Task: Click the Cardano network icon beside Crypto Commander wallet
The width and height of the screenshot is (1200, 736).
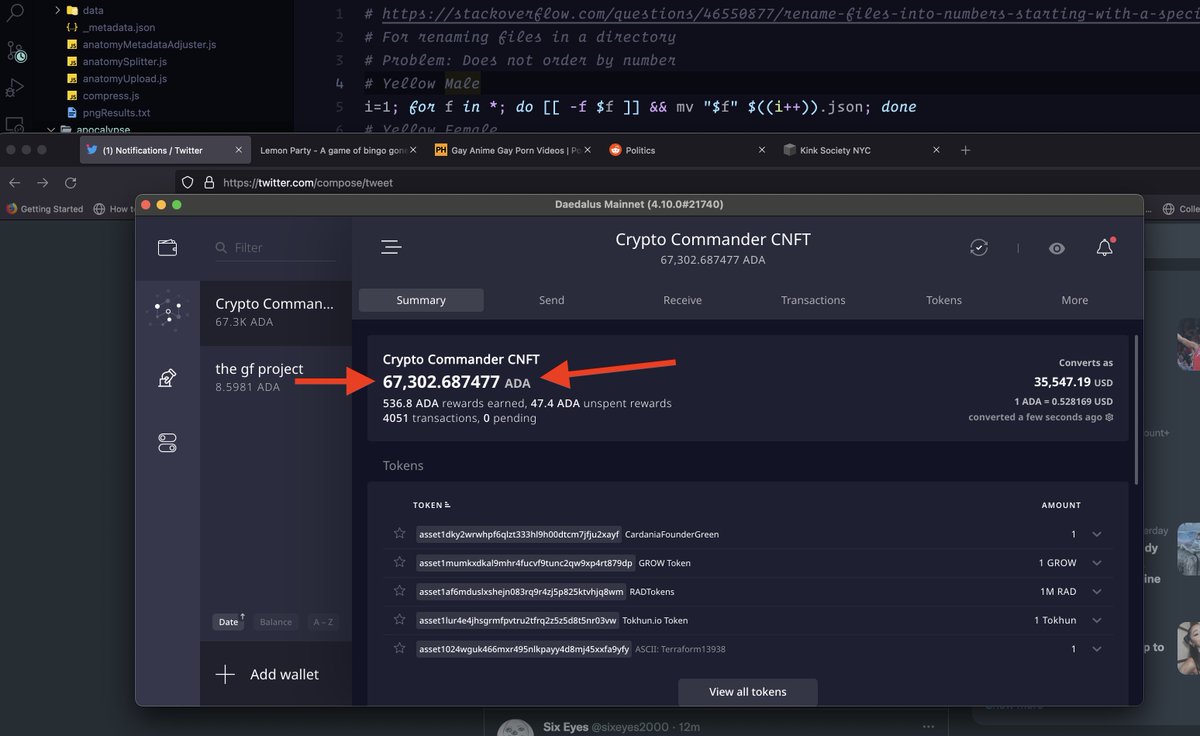Action: pyautogui.click(x=168, y=311)
